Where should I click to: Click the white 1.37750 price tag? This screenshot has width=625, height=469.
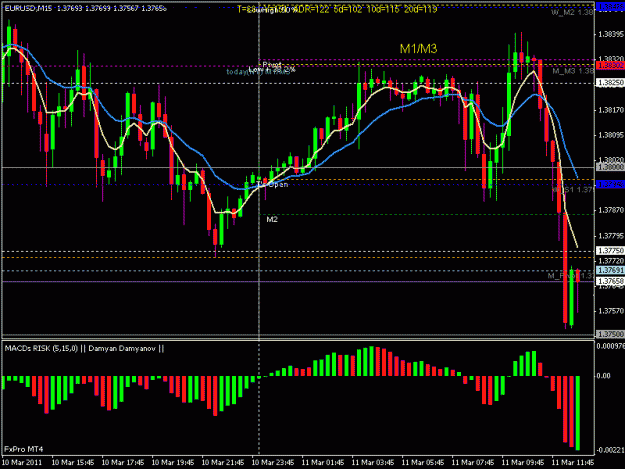click(610, 251)
